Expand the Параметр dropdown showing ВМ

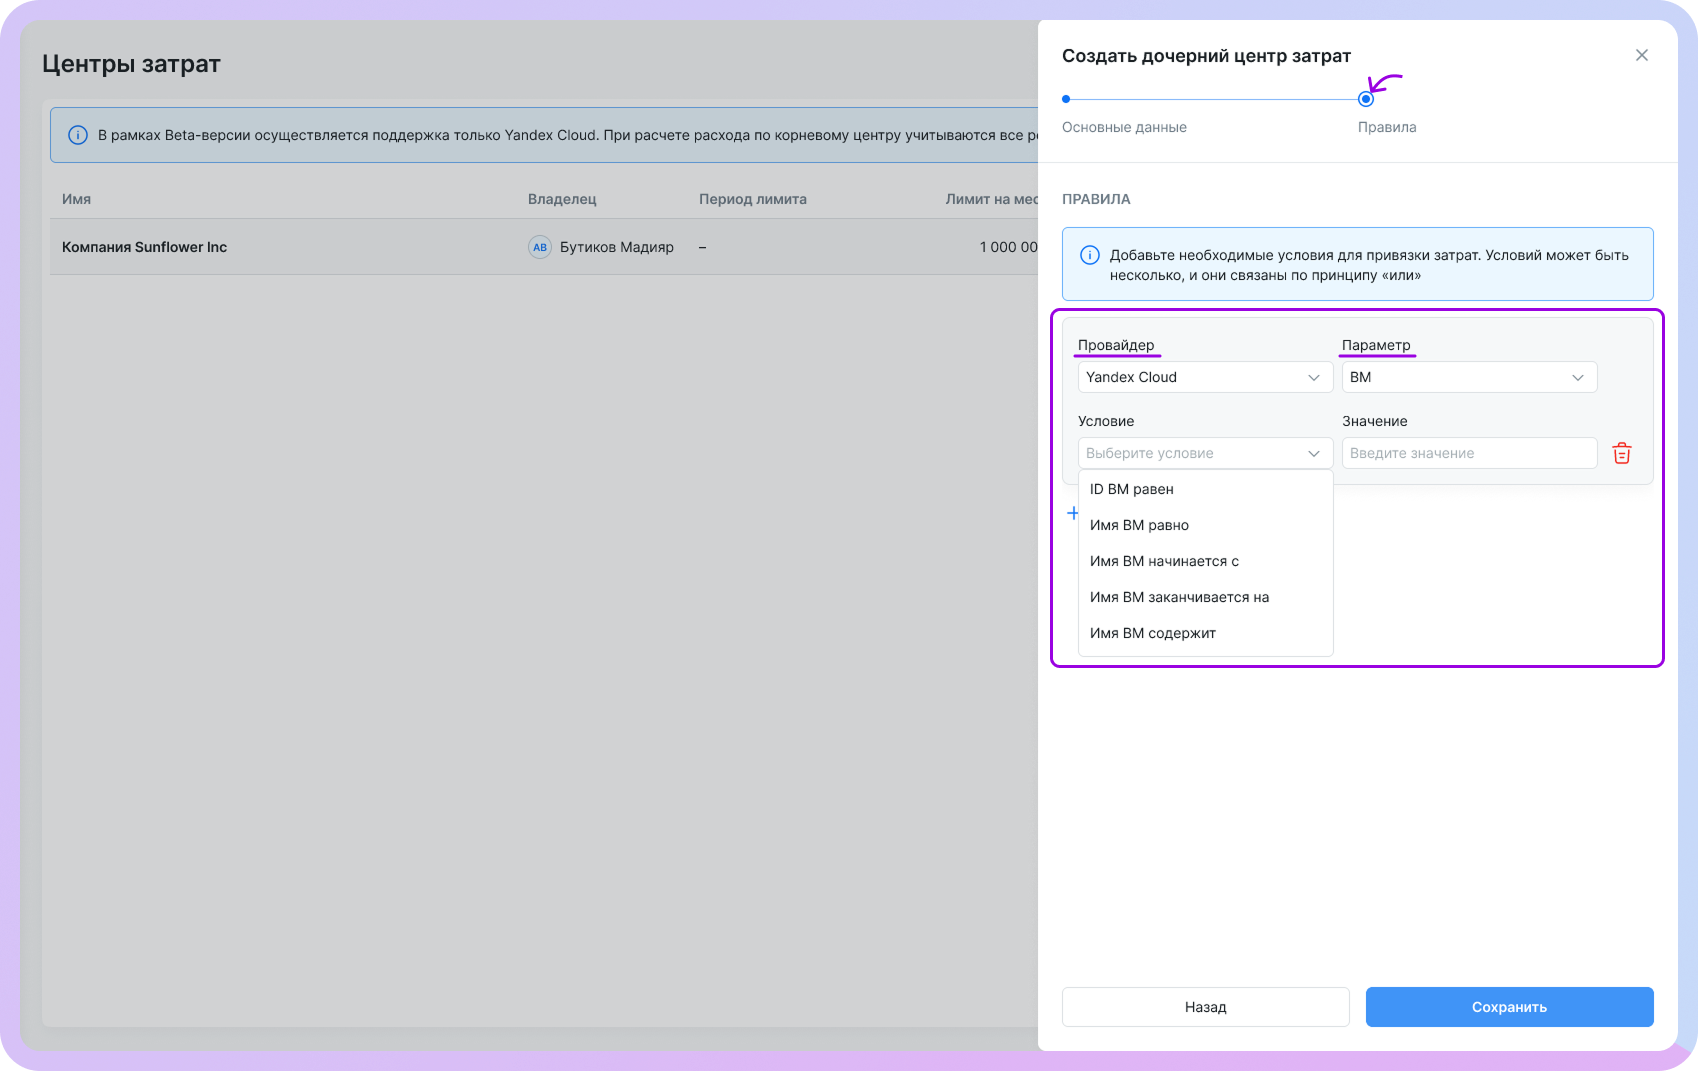click(x=1468, y=377)
